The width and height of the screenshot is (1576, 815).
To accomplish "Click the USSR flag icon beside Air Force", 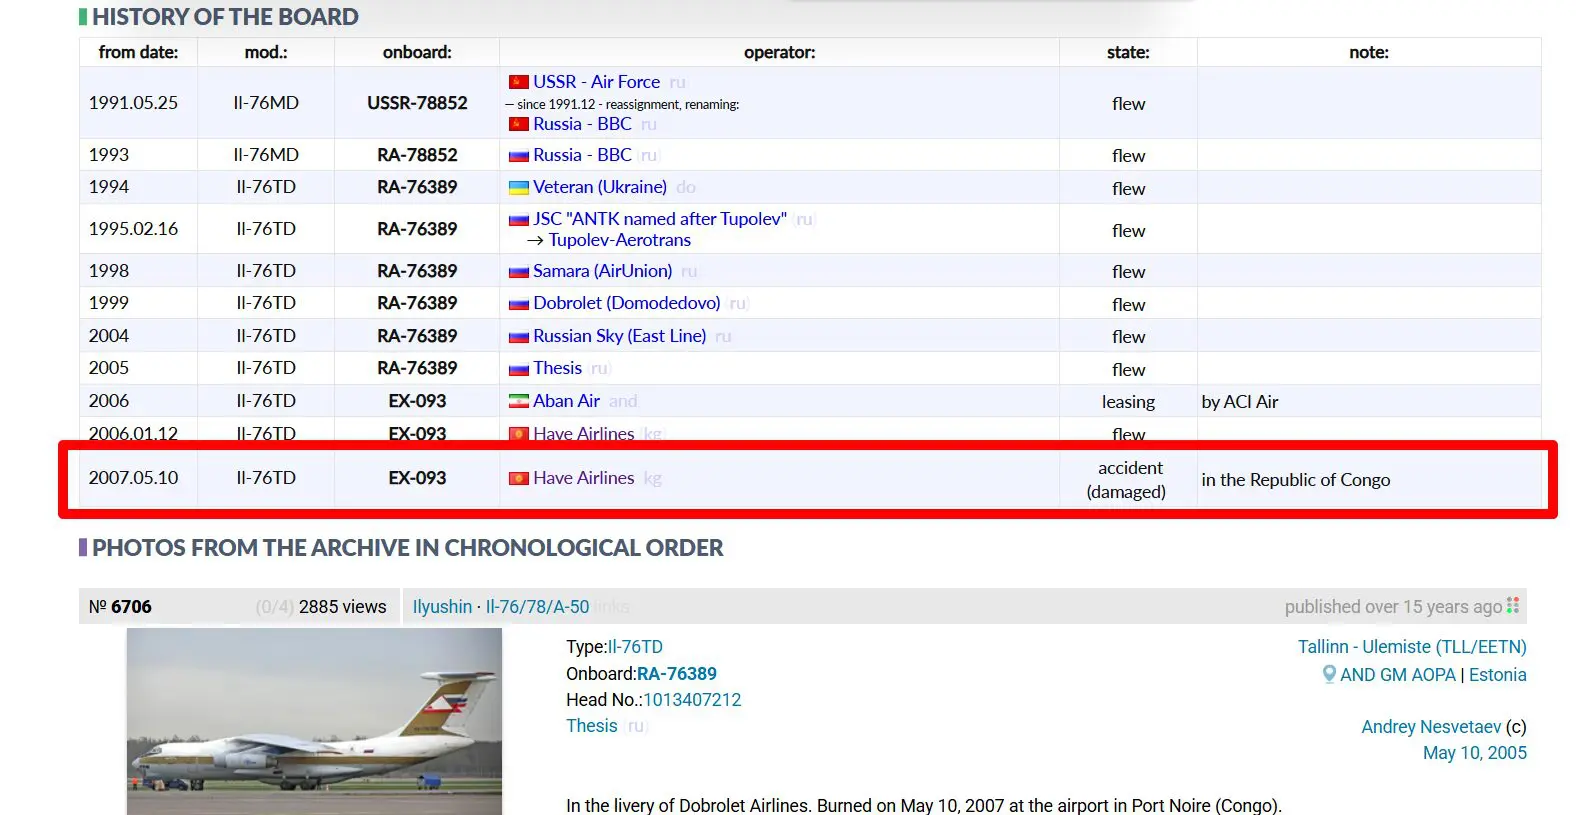I will tap(518, 82).
